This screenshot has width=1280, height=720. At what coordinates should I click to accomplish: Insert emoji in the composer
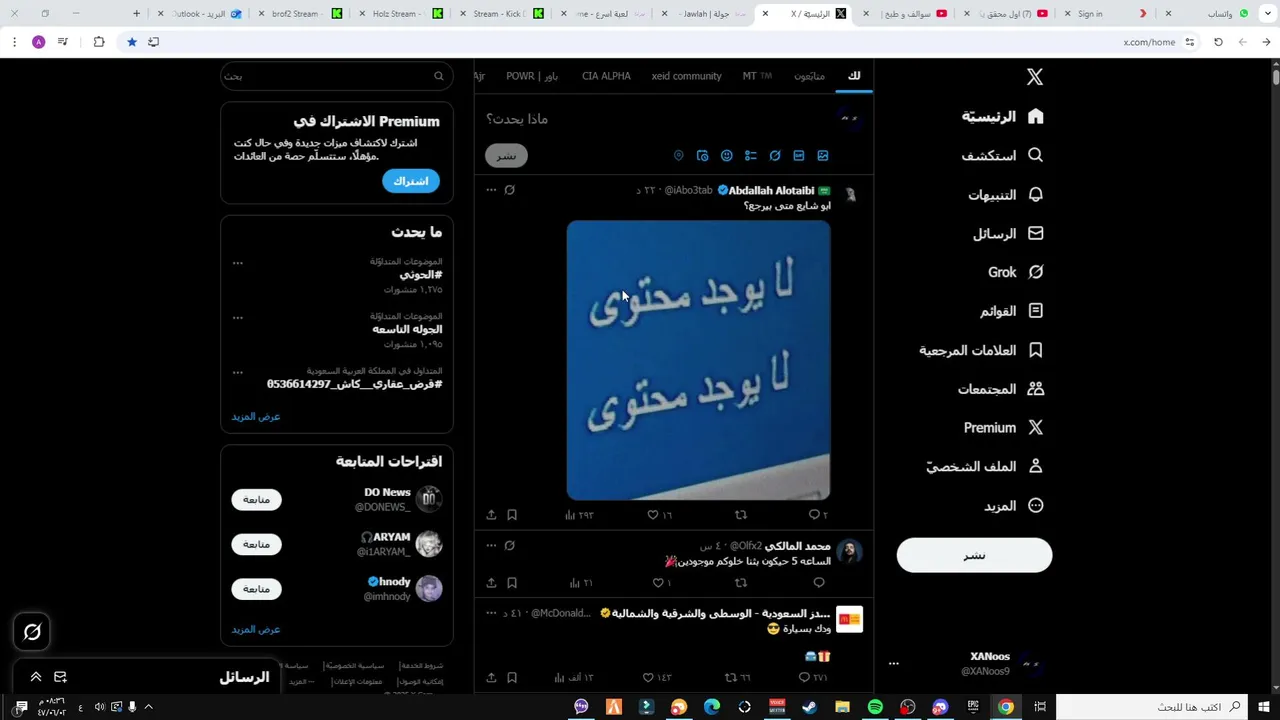[x=727, y=156]
